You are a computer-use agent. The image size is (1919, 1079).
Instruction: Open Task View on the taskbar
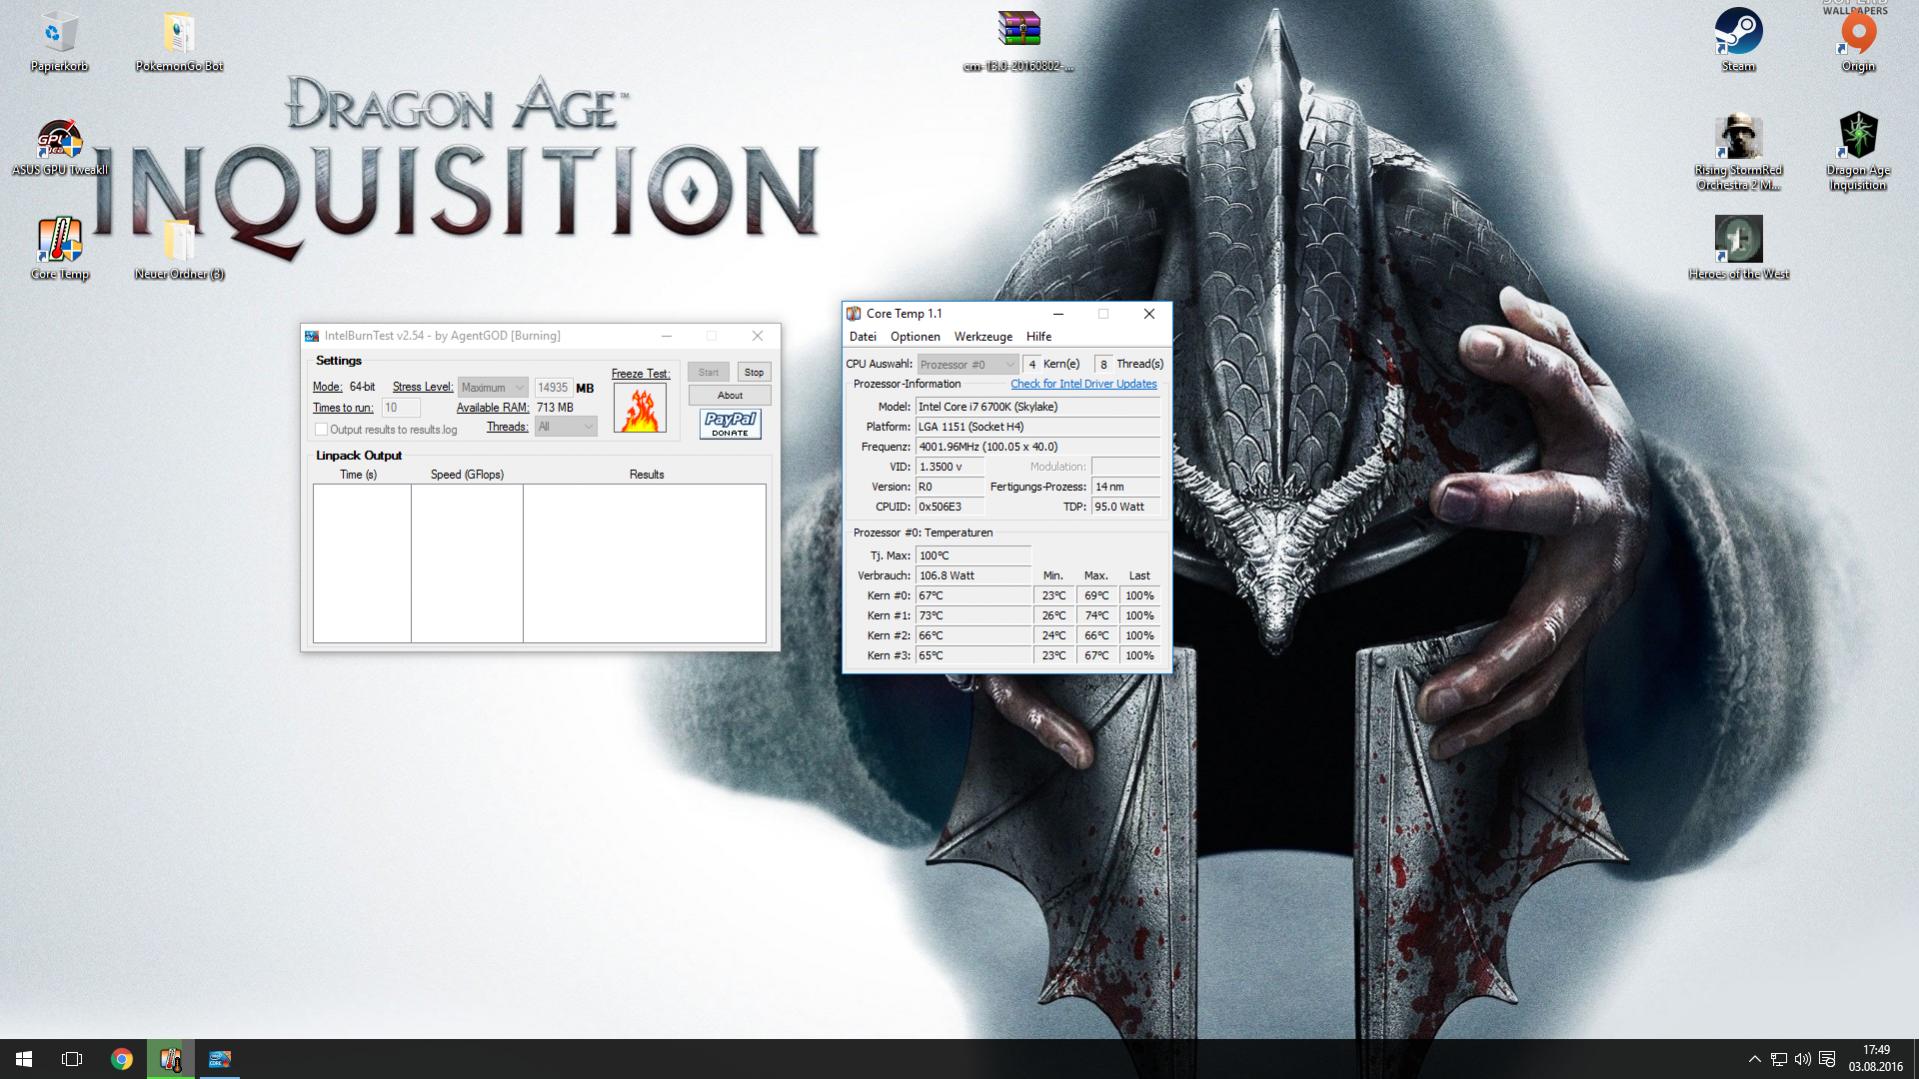point(72,1059)
